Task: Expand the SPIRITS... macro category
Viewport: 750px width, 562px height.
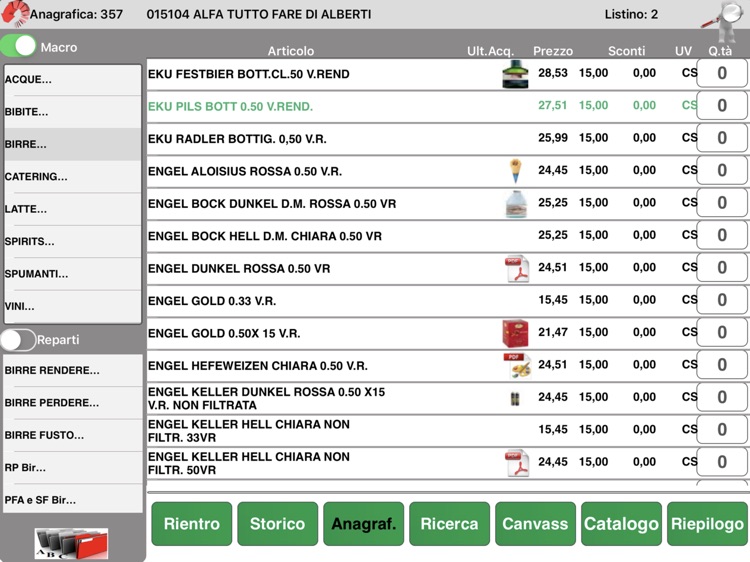Action: pyautogui.click(x=73, y=242)
